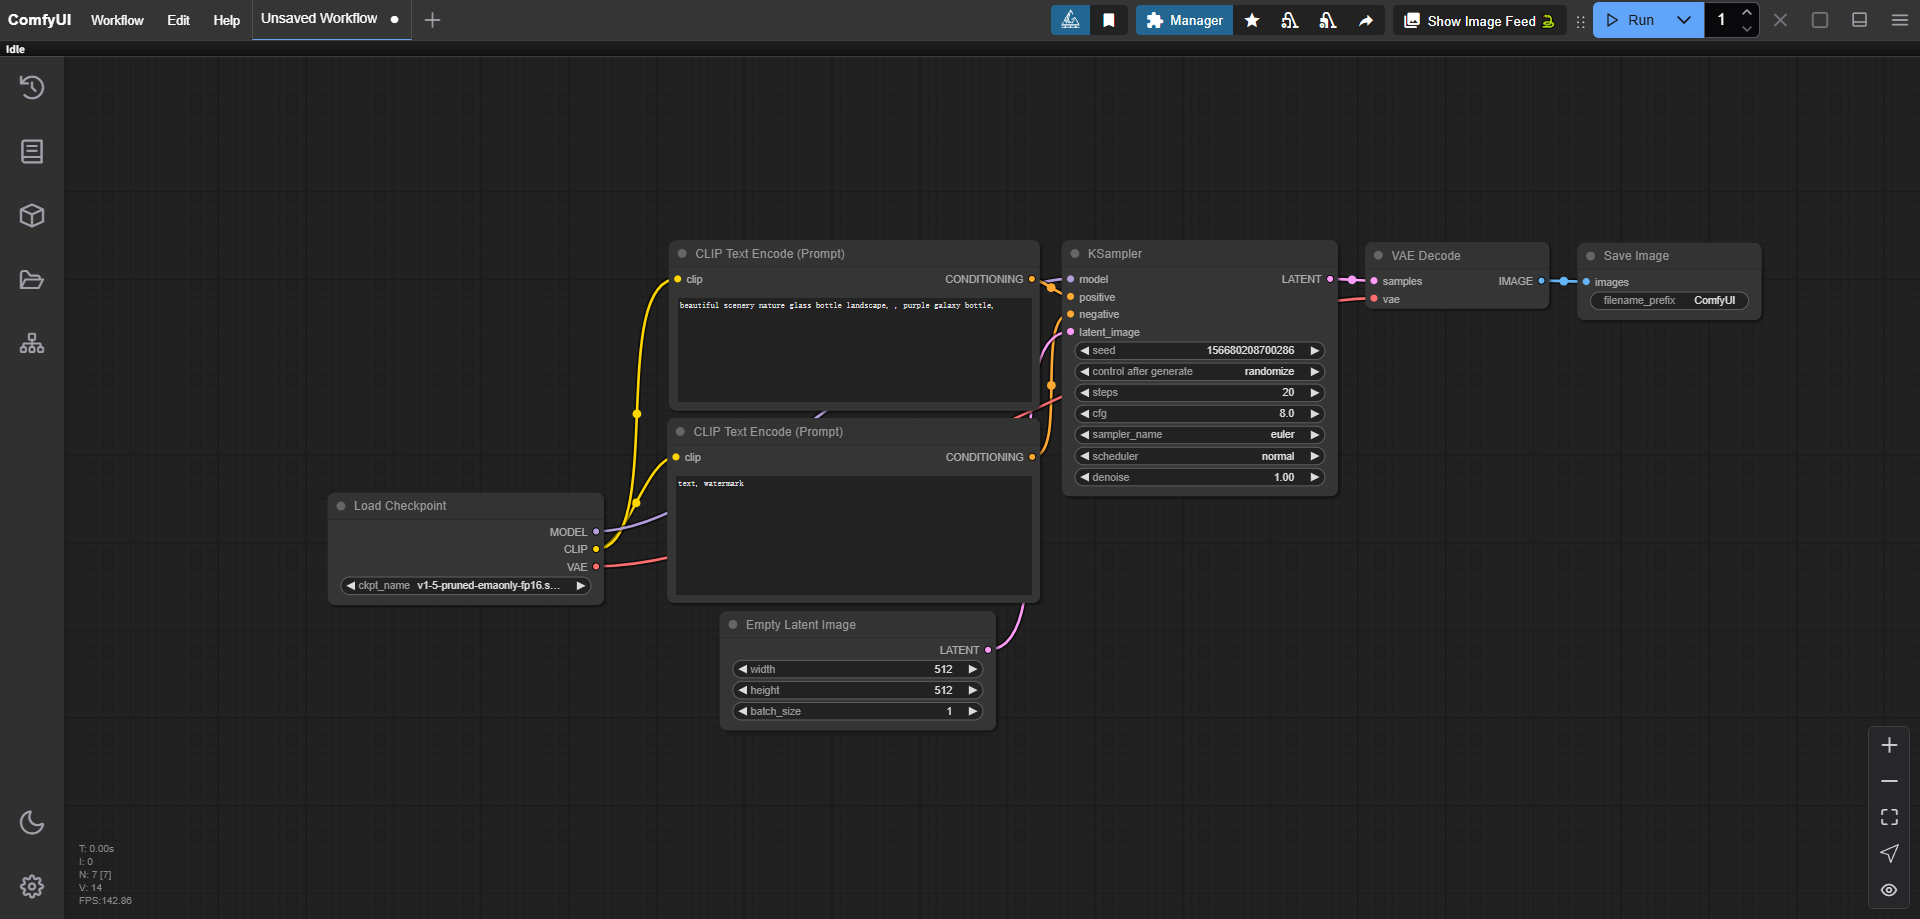The image size is (1920, 919).
Task: Open the sampler_name euler dropdown
Action: pyautogui.click(x=1199, y=435)
